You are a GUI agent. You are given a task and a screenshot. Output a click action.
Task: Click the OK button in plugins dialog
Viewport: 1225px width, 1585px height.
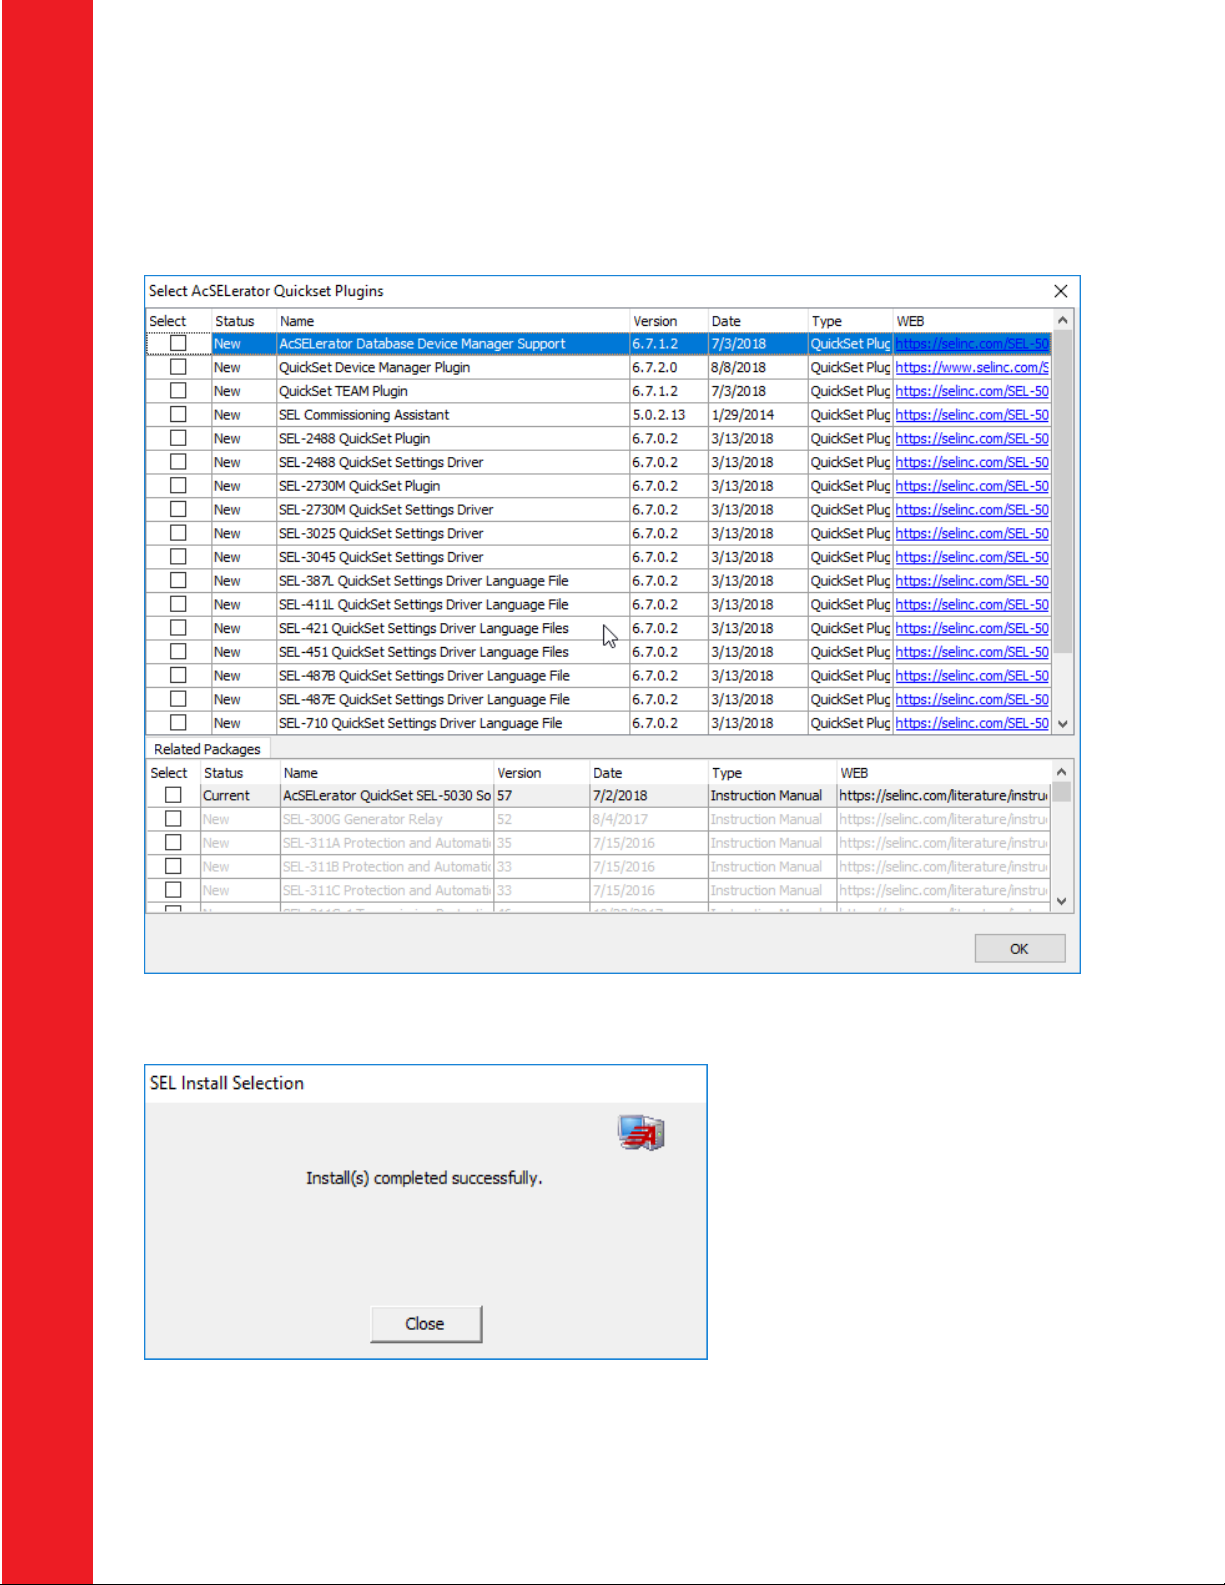[x=1019, y=949]
